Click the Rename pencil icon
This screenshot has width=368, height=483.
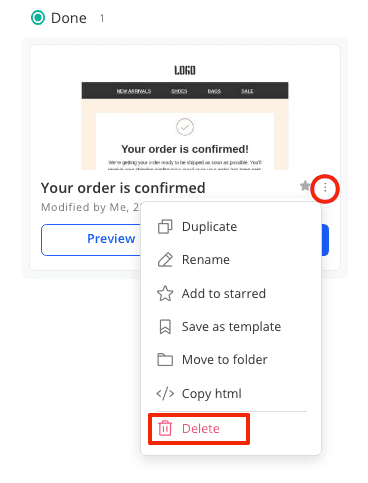[x=165, y=260]
